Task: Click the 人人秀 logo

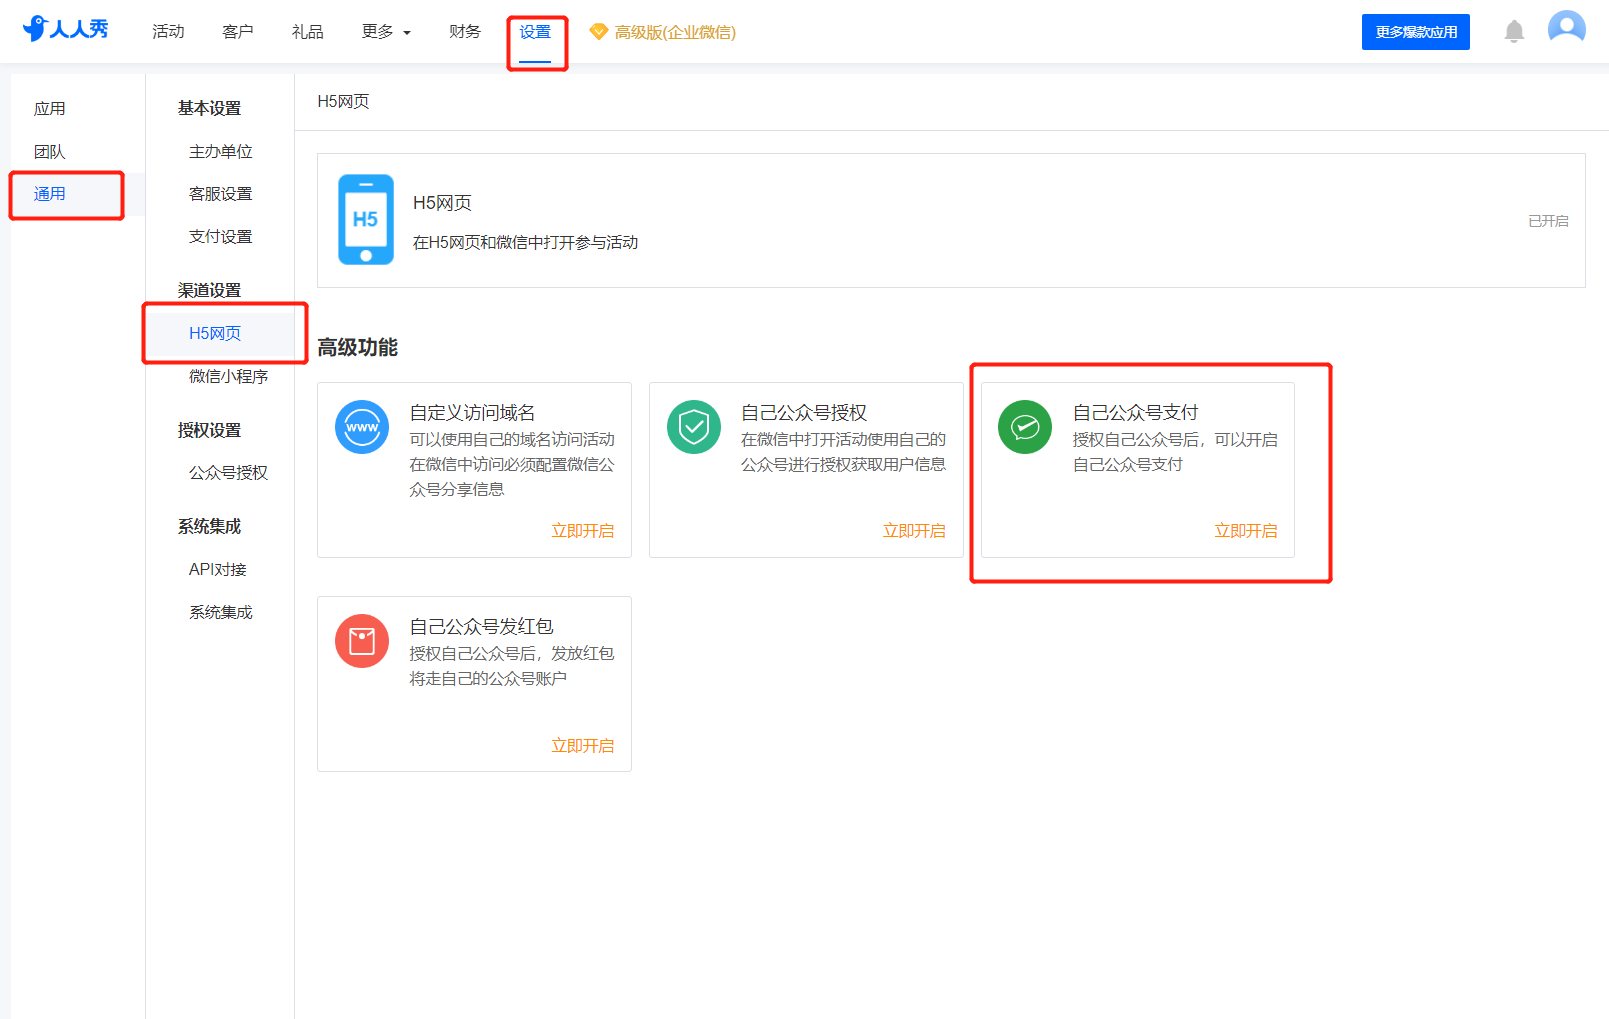Action: [x=65, y=29]
